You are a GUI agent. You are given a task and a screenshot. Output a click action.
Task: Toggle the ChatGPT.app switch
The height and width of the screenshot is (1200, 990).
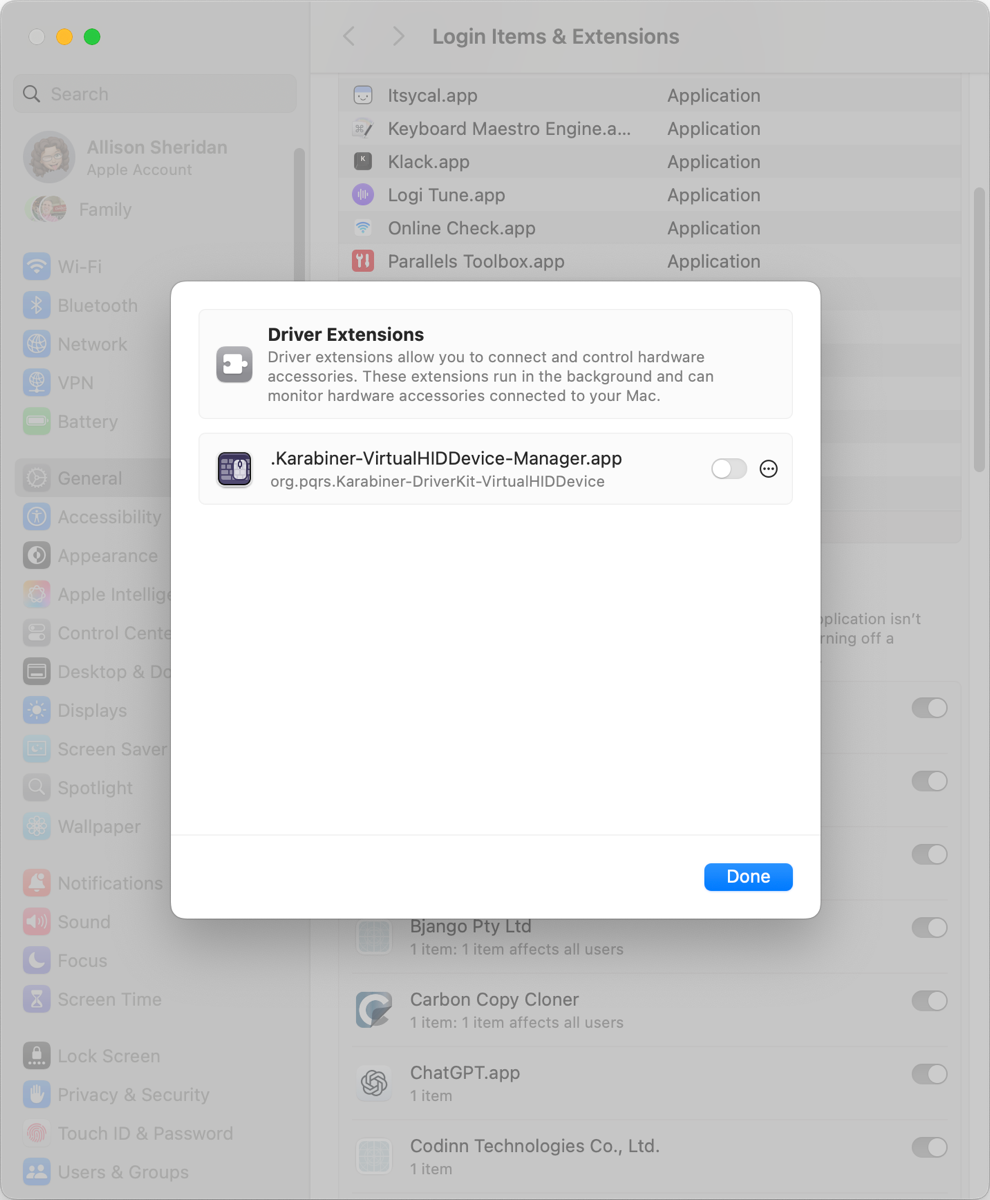[x=929, y=1074]
